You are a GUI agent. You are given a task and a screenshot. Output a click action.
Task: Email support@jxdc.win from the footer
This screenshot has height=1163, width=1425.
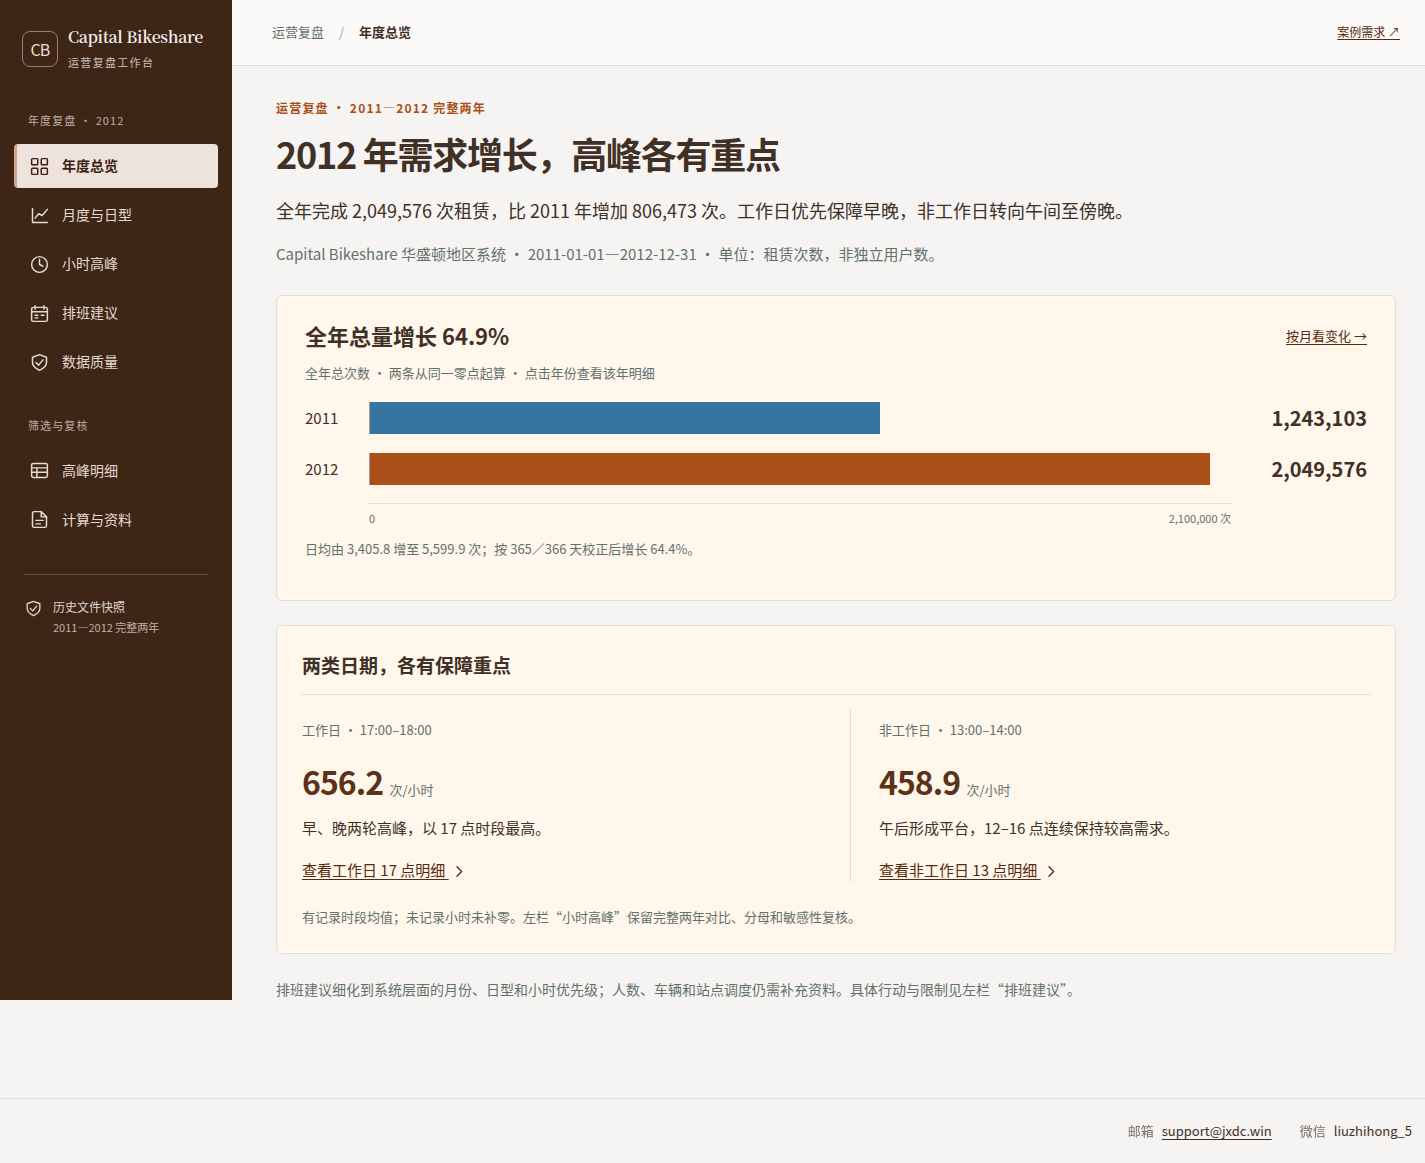click(1216, 1131)
